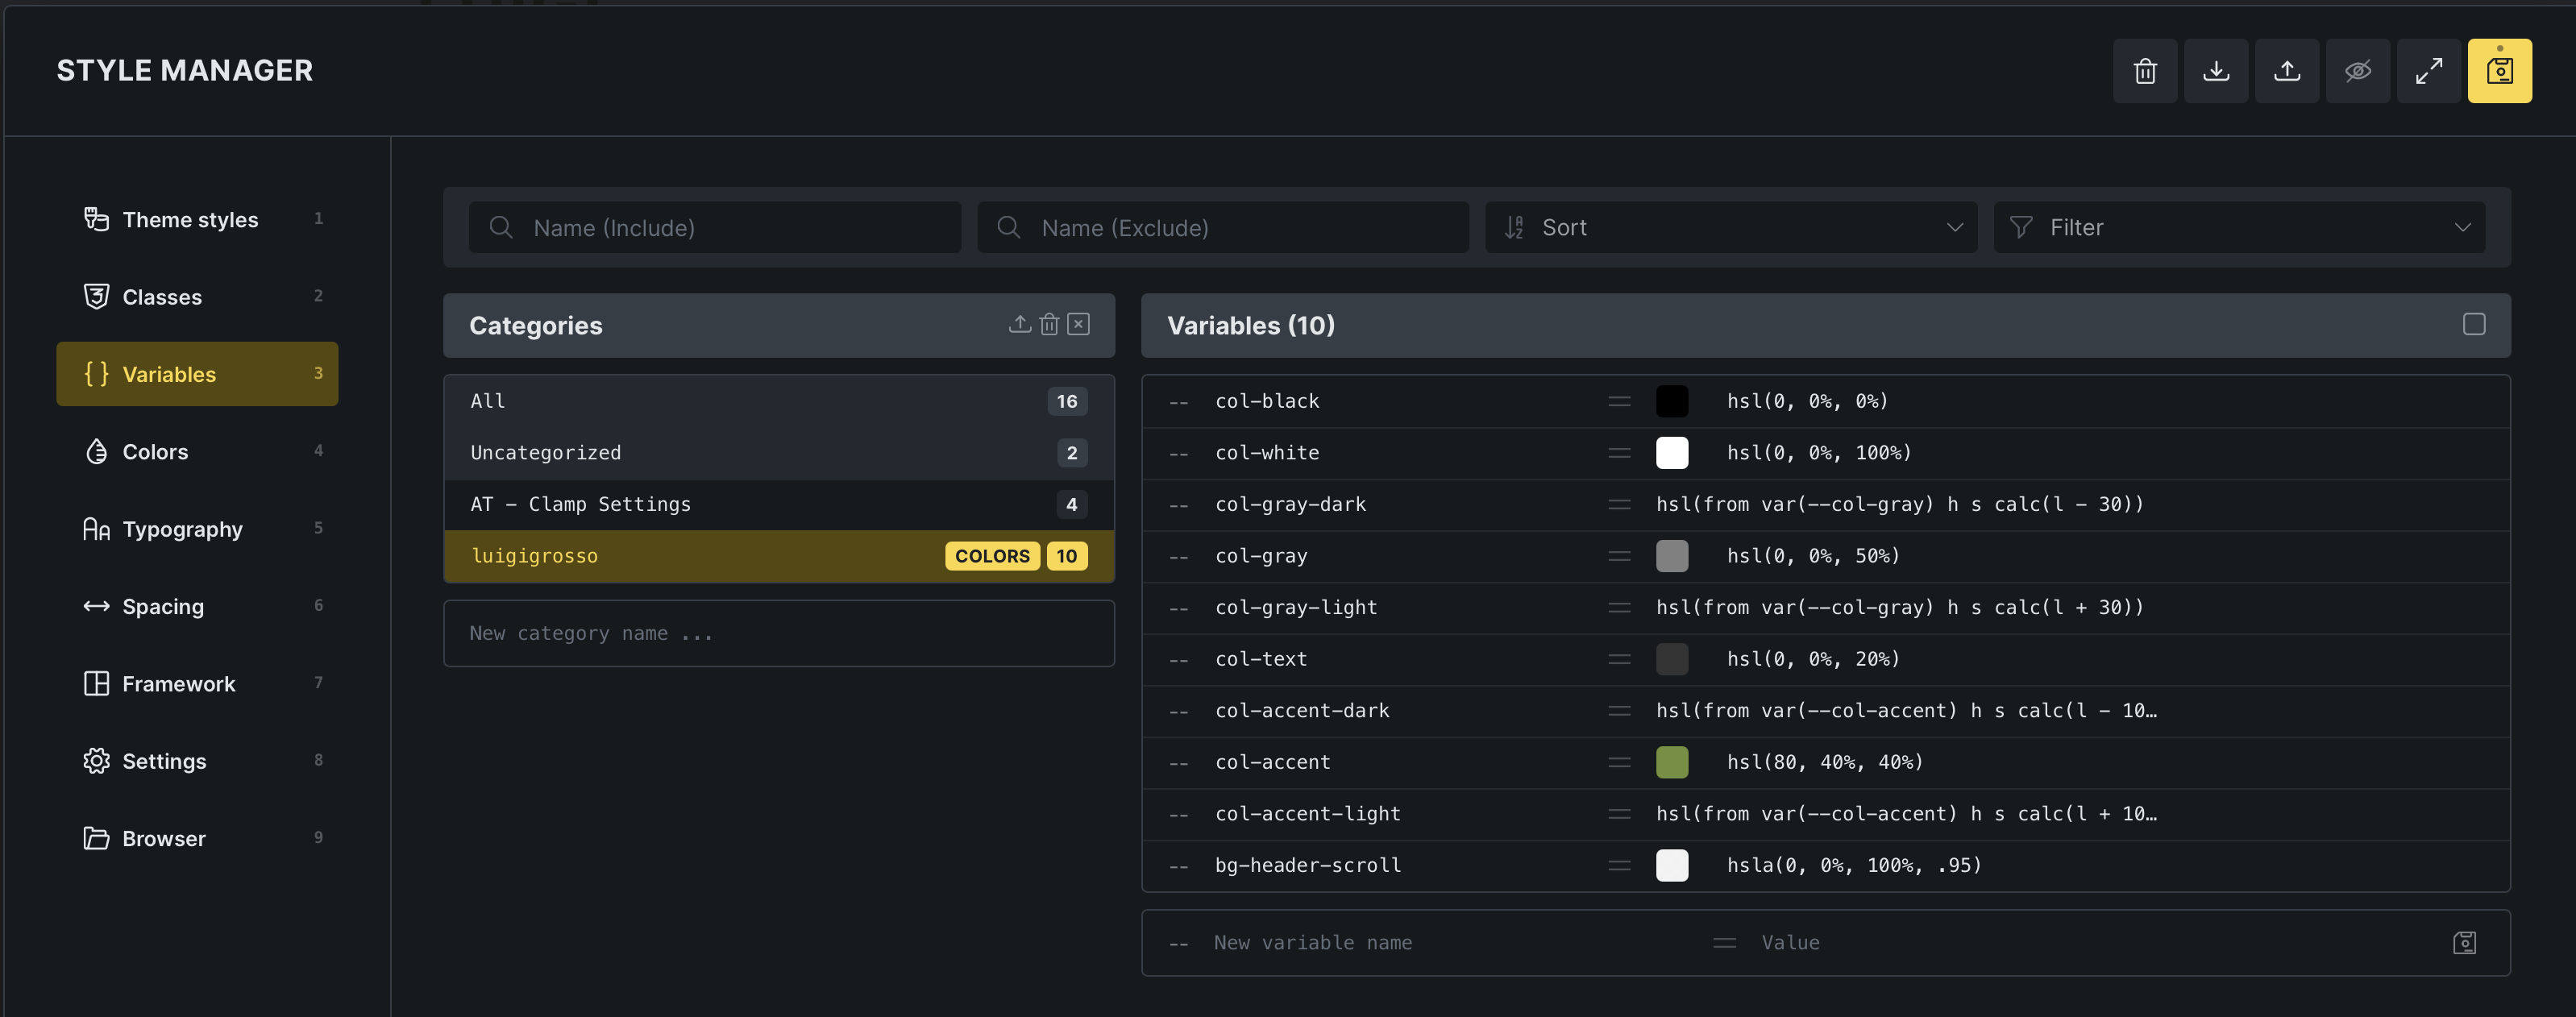This screenshot has width=2576, height=1017.
Task: Open the Sort dropdown
Action: [x=1730, y=227]
